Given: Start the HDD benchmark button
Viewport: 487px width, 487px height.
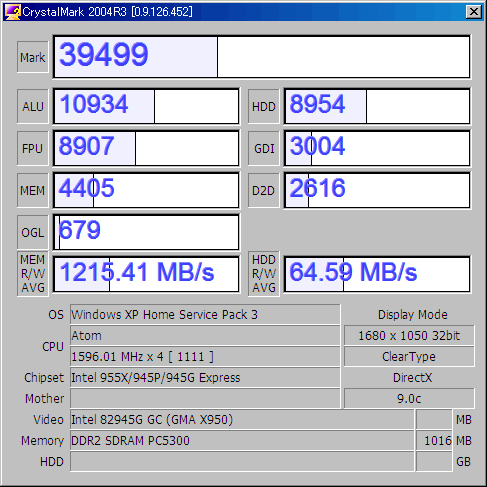Looking at the screenshot, I should point(264,106).
